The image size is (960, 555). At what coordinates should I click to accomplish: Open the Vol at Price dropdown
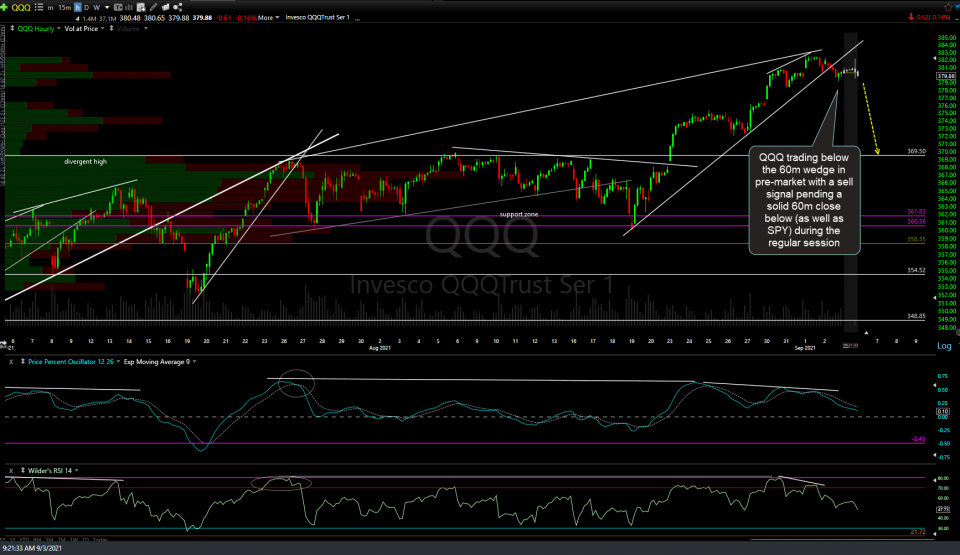click(102, 29)
